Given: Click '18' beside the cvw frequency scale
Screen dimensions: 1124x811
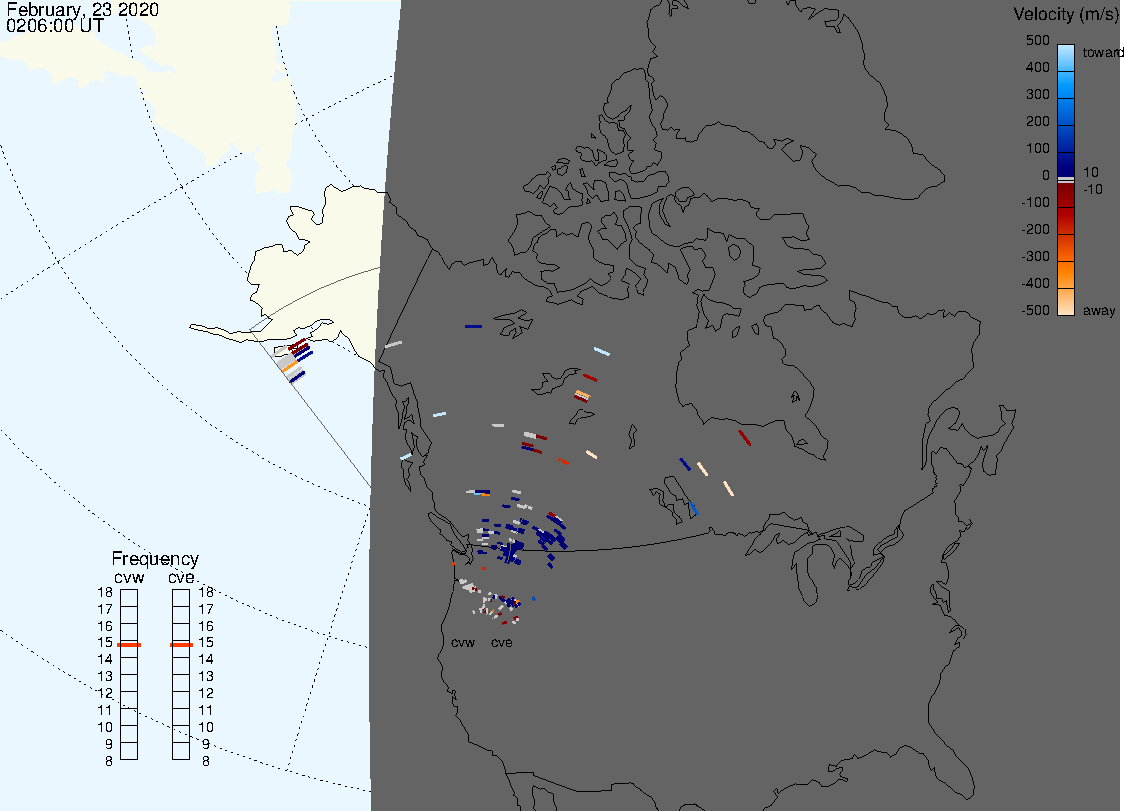Looking at the screenshot, I should click(x=105, y=592).
